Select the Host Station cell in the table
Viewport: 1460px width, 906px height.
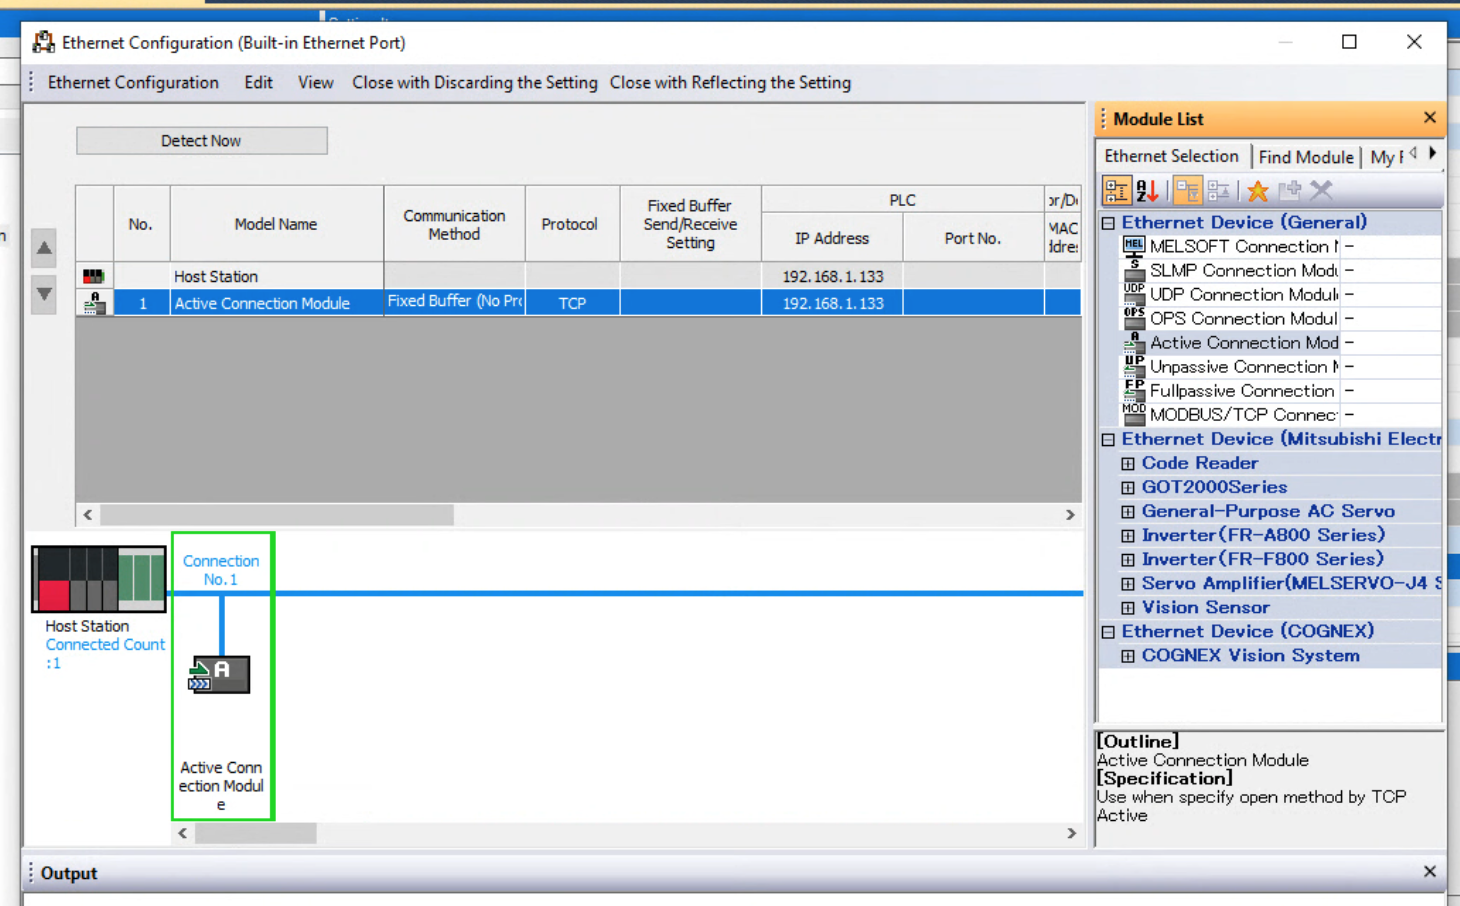click(277, 276)
